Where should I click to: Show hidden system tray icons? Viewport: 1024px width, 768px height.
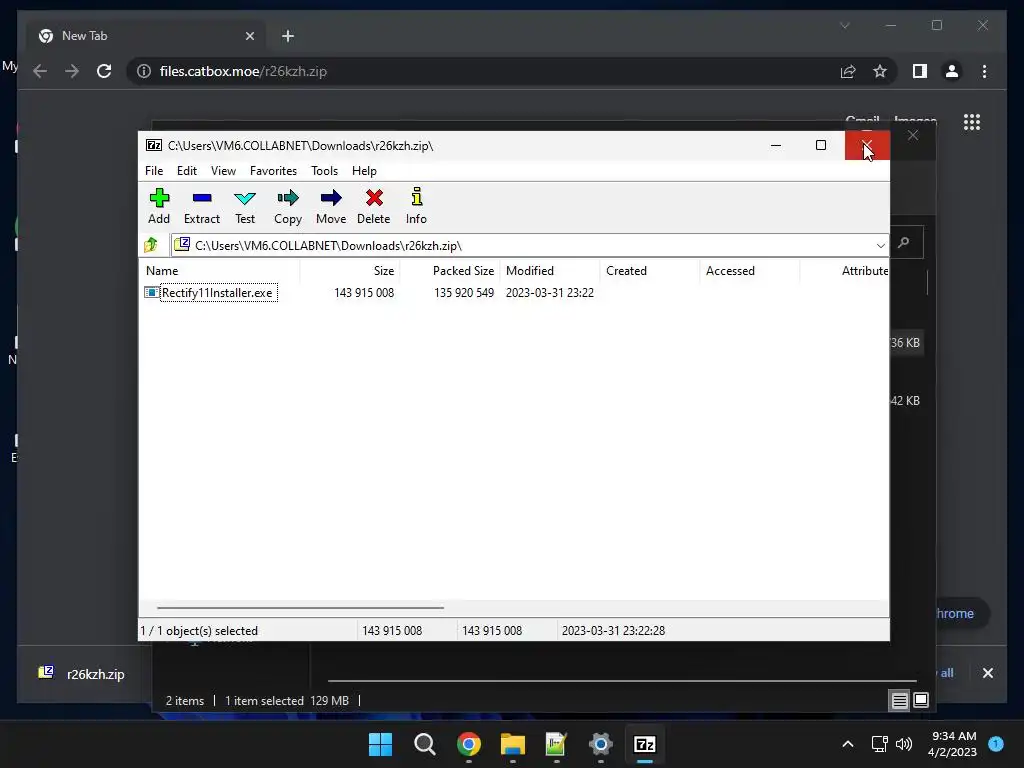pyautogui.click(x=848, y=744)
